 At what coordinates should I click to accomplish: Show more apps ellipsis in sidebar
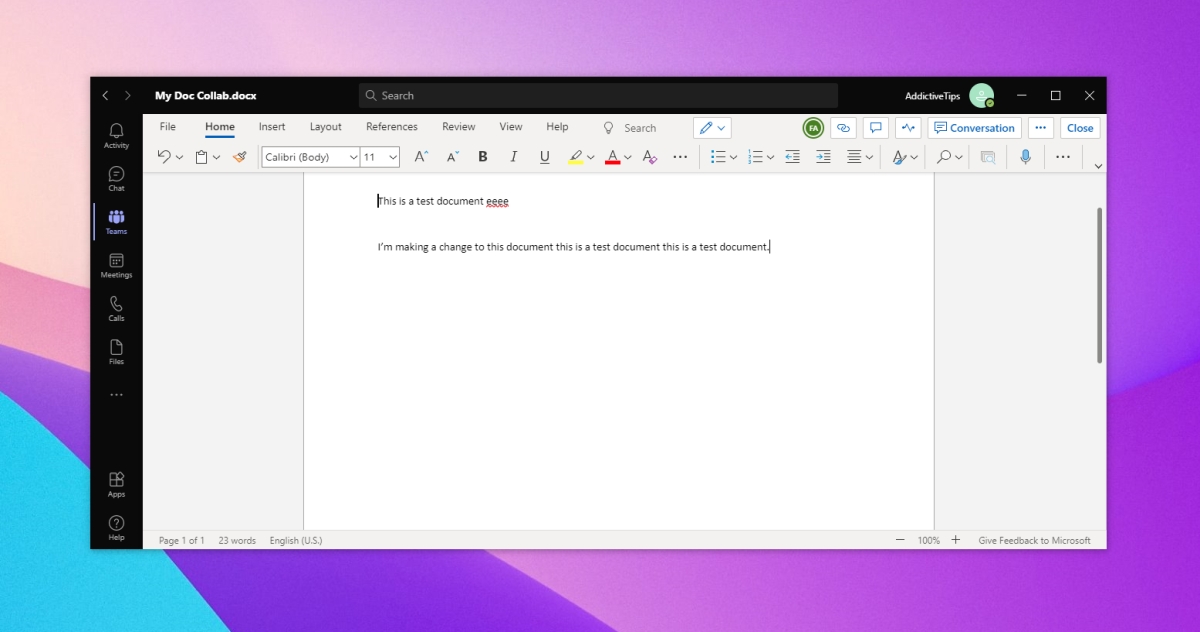[x=116, y=395]
